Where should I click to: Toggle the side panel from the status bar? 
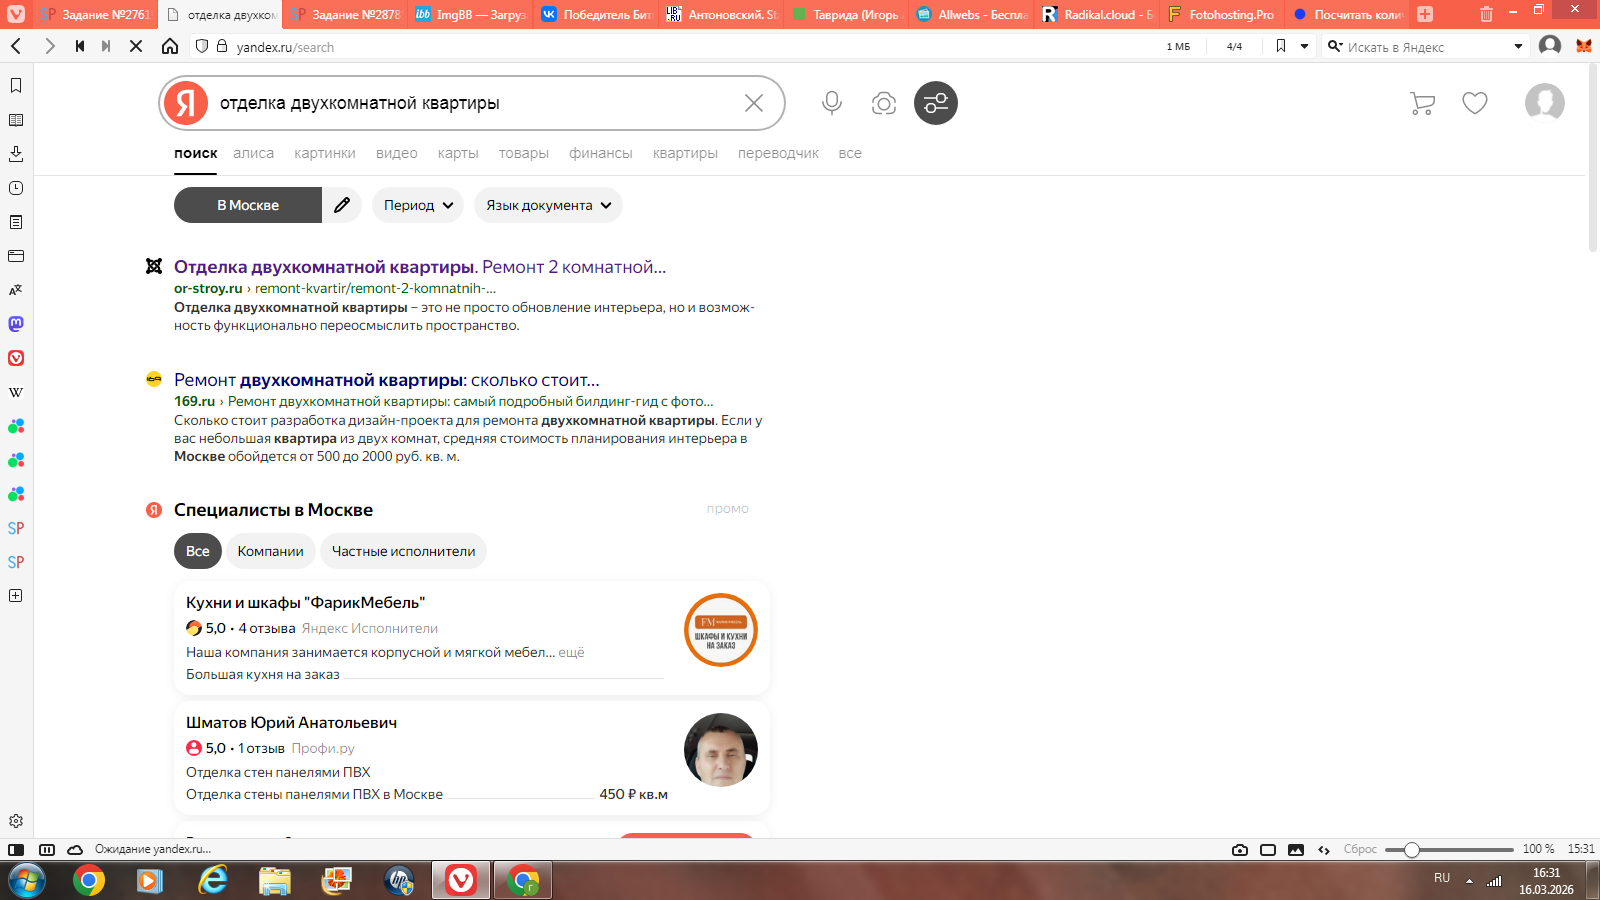tap(16, 850)
